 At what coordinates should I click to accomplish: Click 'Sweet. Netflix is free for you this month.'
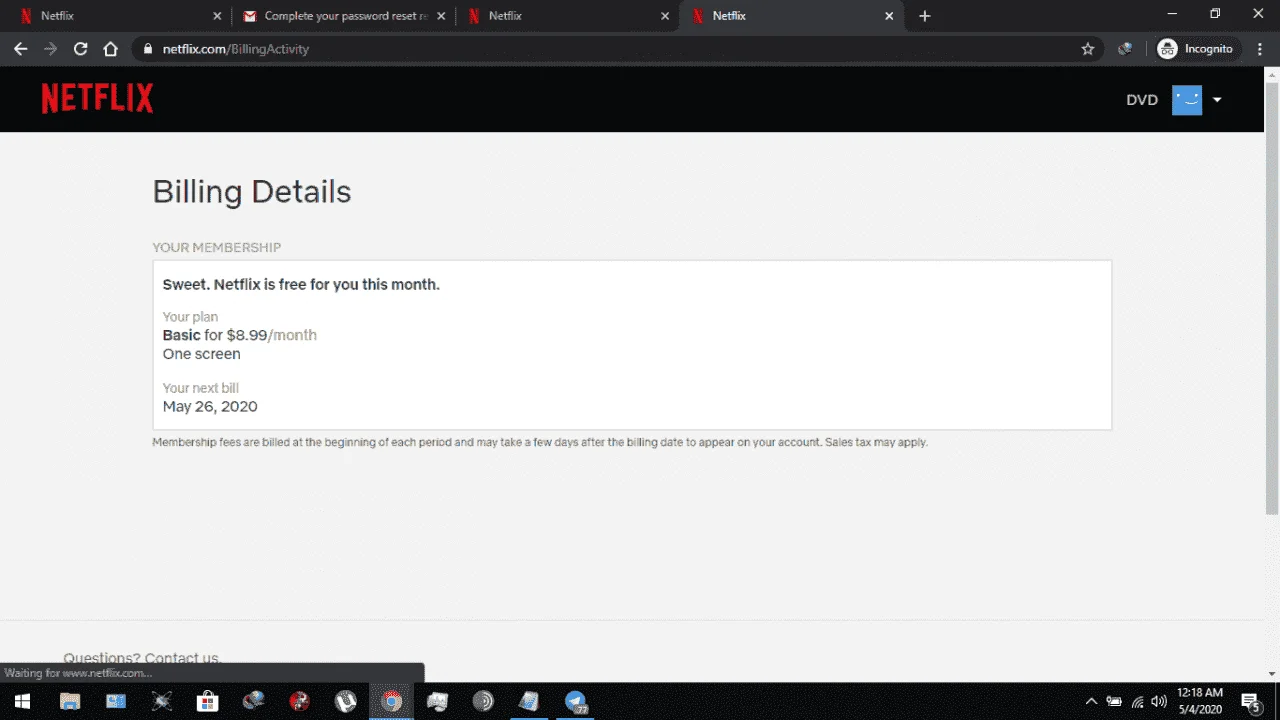pyautogui.click(x=301, y=285)
